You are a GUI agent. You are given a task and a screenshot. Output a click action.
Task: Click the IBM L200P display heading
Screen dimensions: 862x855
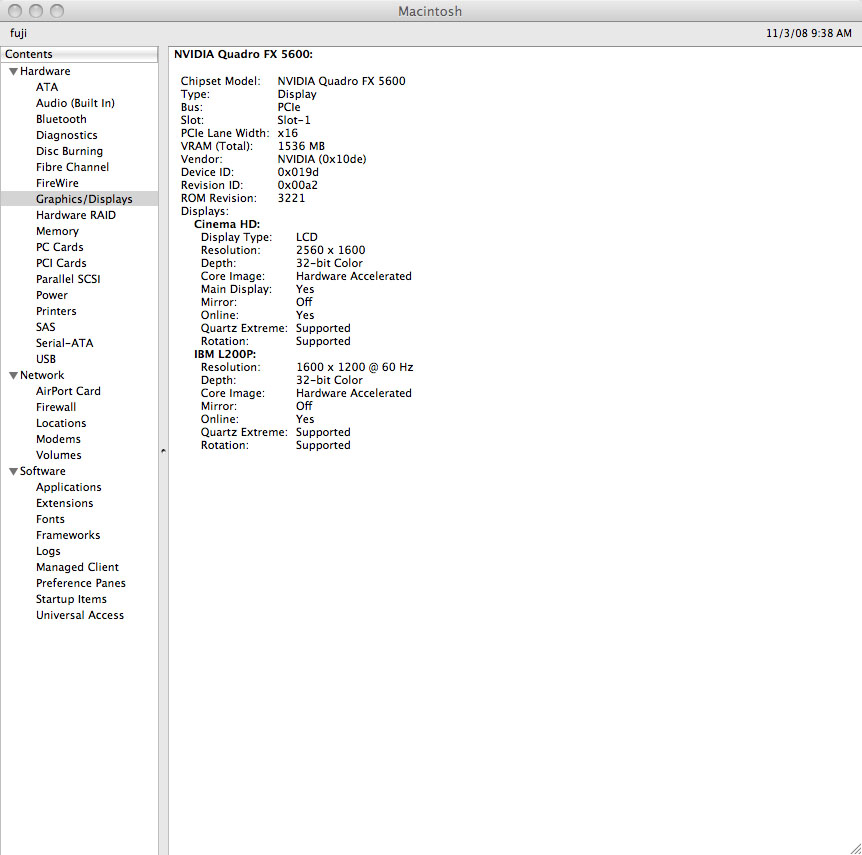coord(225,354)
